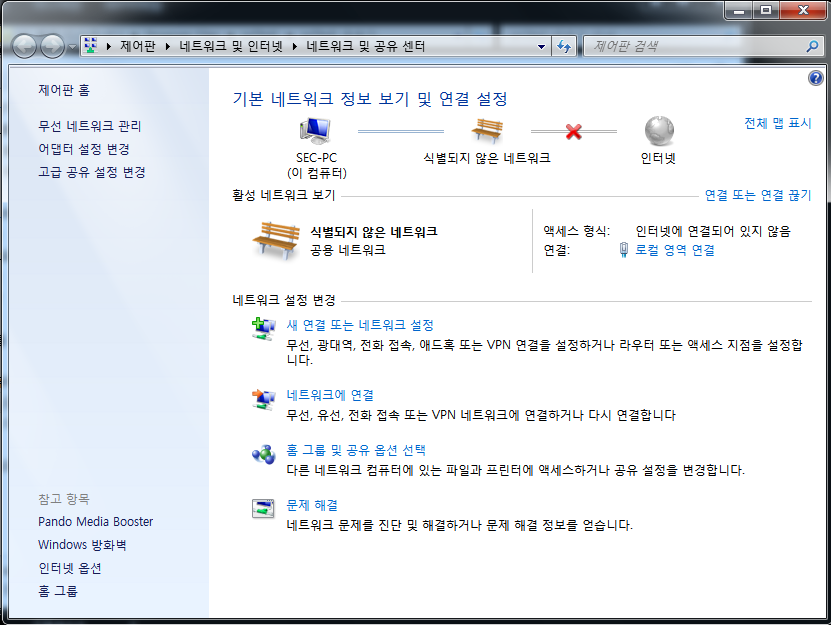Open Windows 방화벽 in the left pane

[82, 545]
